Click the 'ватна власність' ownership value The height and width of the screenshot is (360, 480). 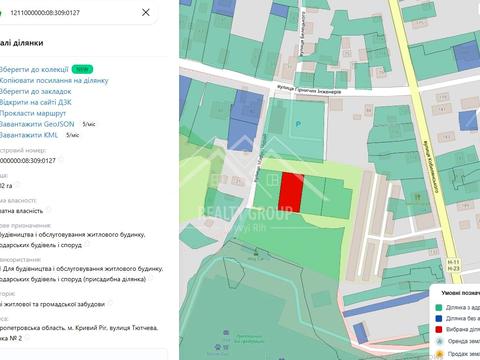coord(22,211)
